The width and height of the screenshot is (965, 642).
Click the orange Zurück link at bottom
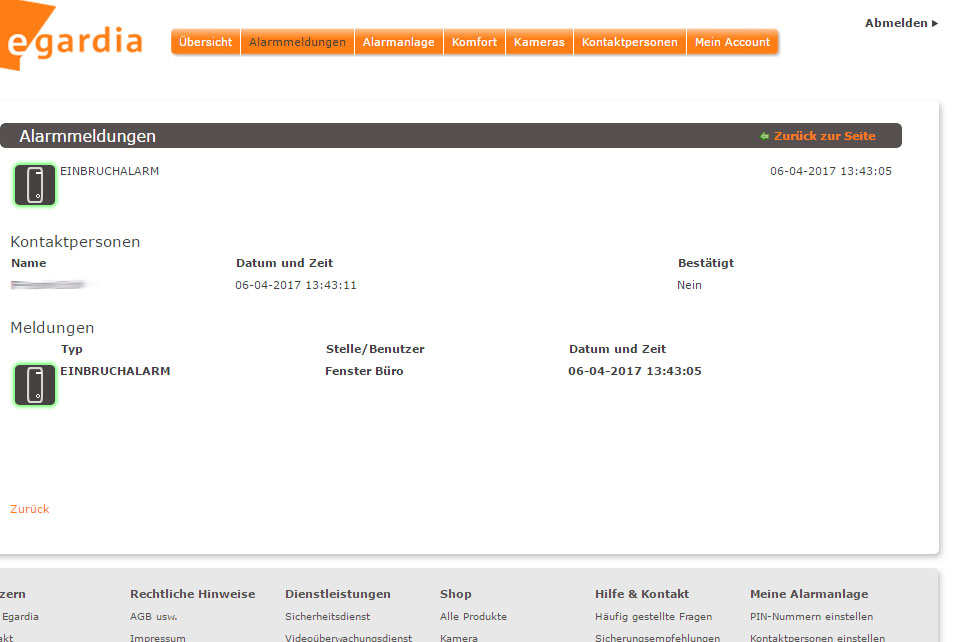click(x=30, y=509)
